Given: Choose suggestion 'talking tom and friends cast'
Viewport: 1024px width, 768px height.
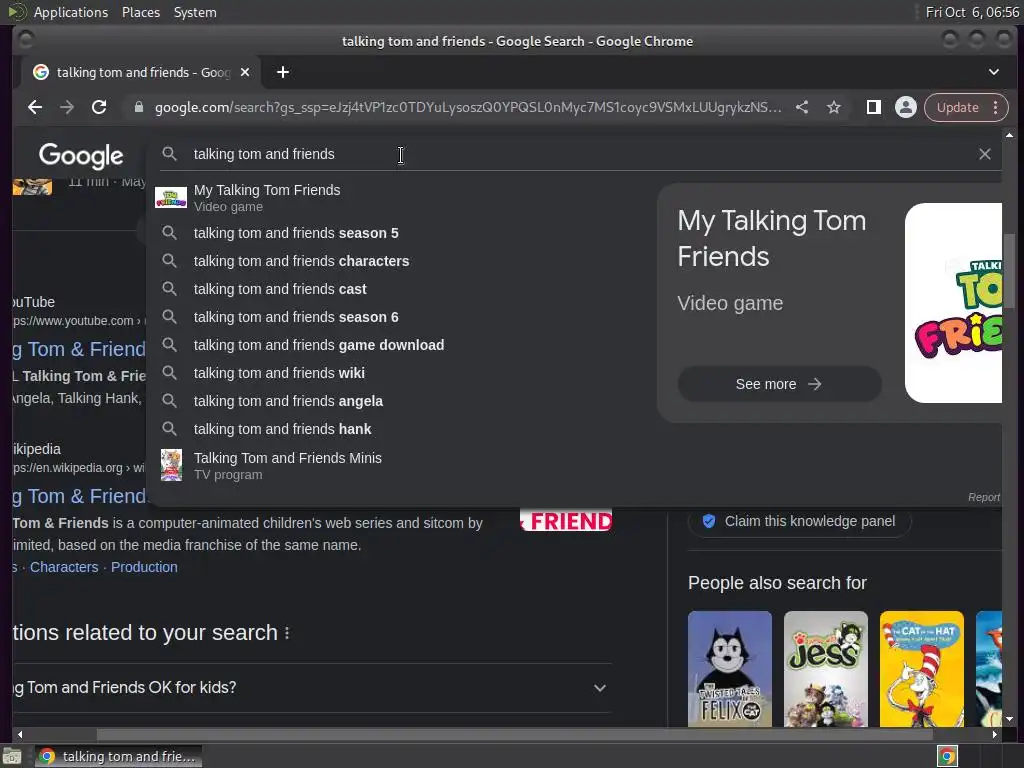Looking at the screenshot, I should [x=402, y=289].
